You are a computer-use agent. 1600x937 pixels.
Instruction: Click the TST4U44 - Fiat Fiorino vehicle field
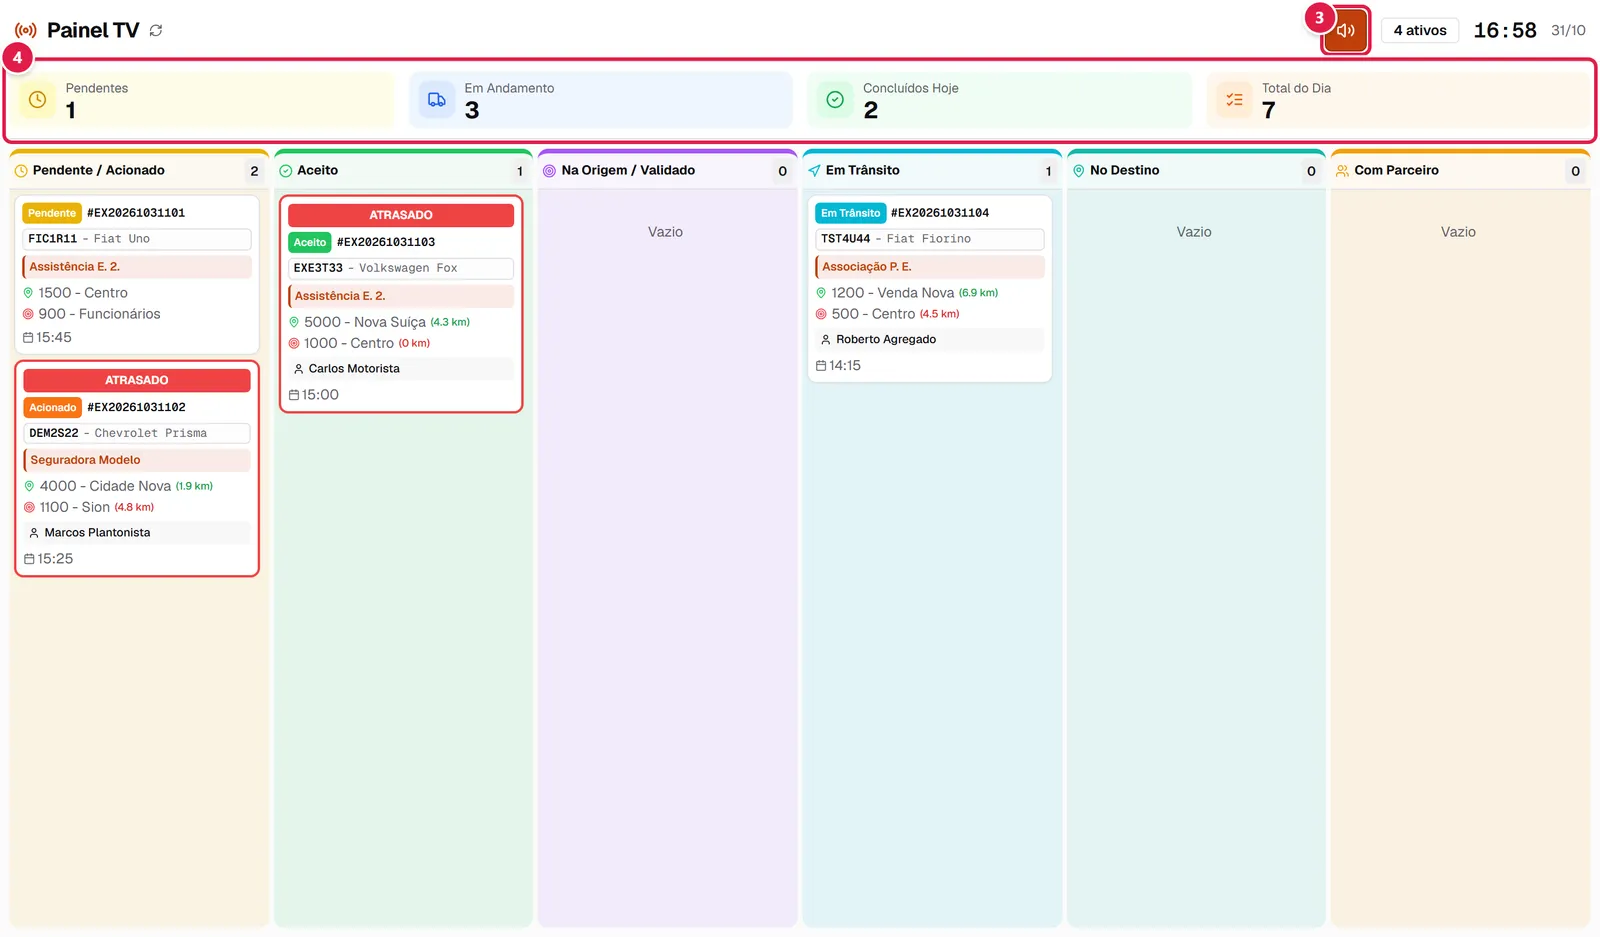(930, 239)
